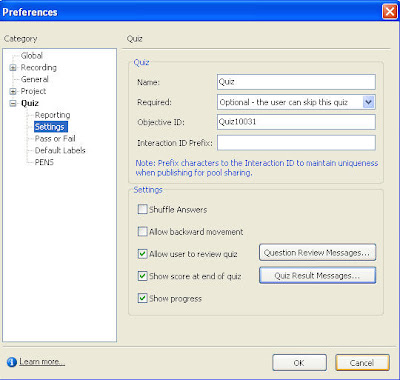Follow the Learn more link
The height and width of the screenshot is (380, 400).
[x=42, y=362]
